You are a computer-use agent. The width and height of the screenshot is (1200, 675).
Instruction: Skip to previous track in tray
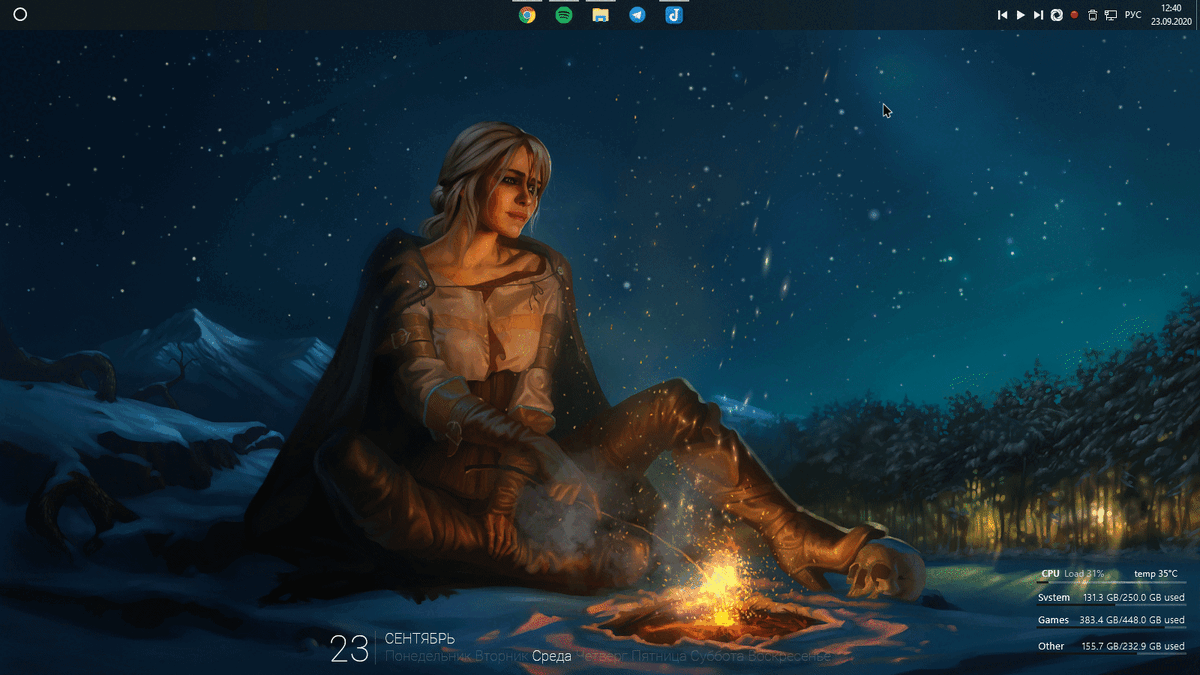[x=1002, y=15]
